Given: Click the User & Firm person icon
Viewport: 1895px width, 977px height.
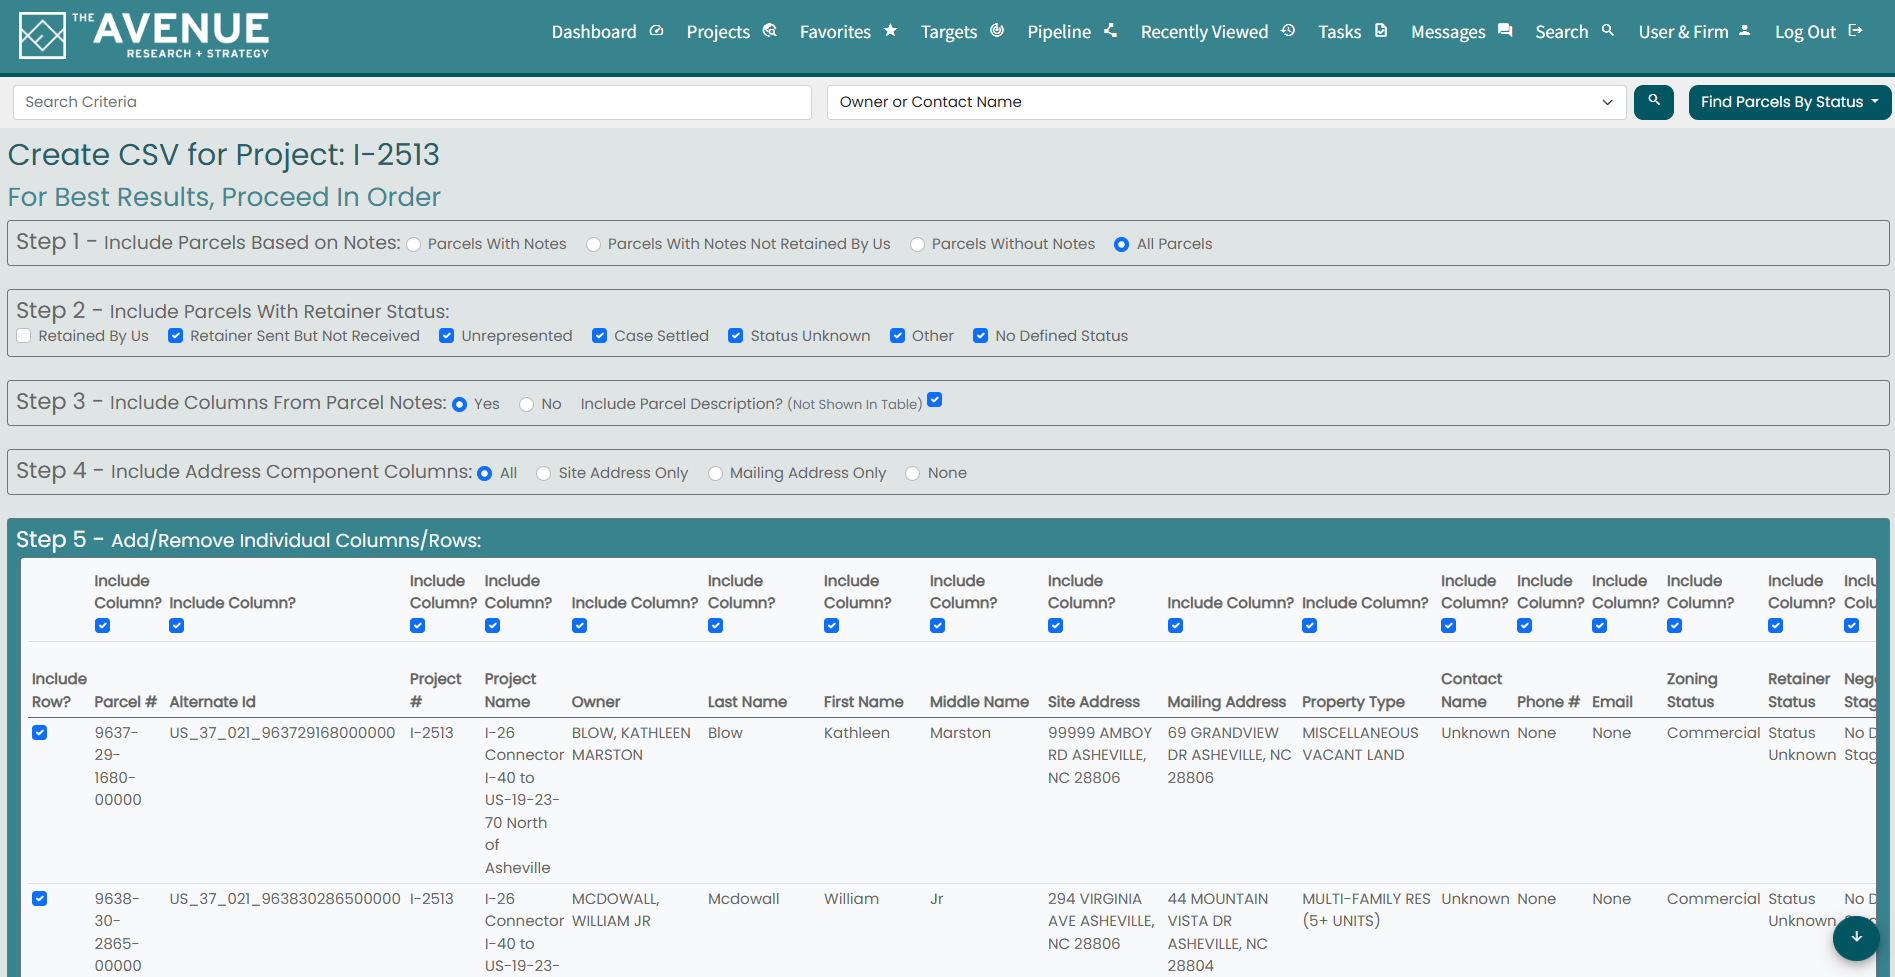Looking at the screenshot, I should 1745,31.
